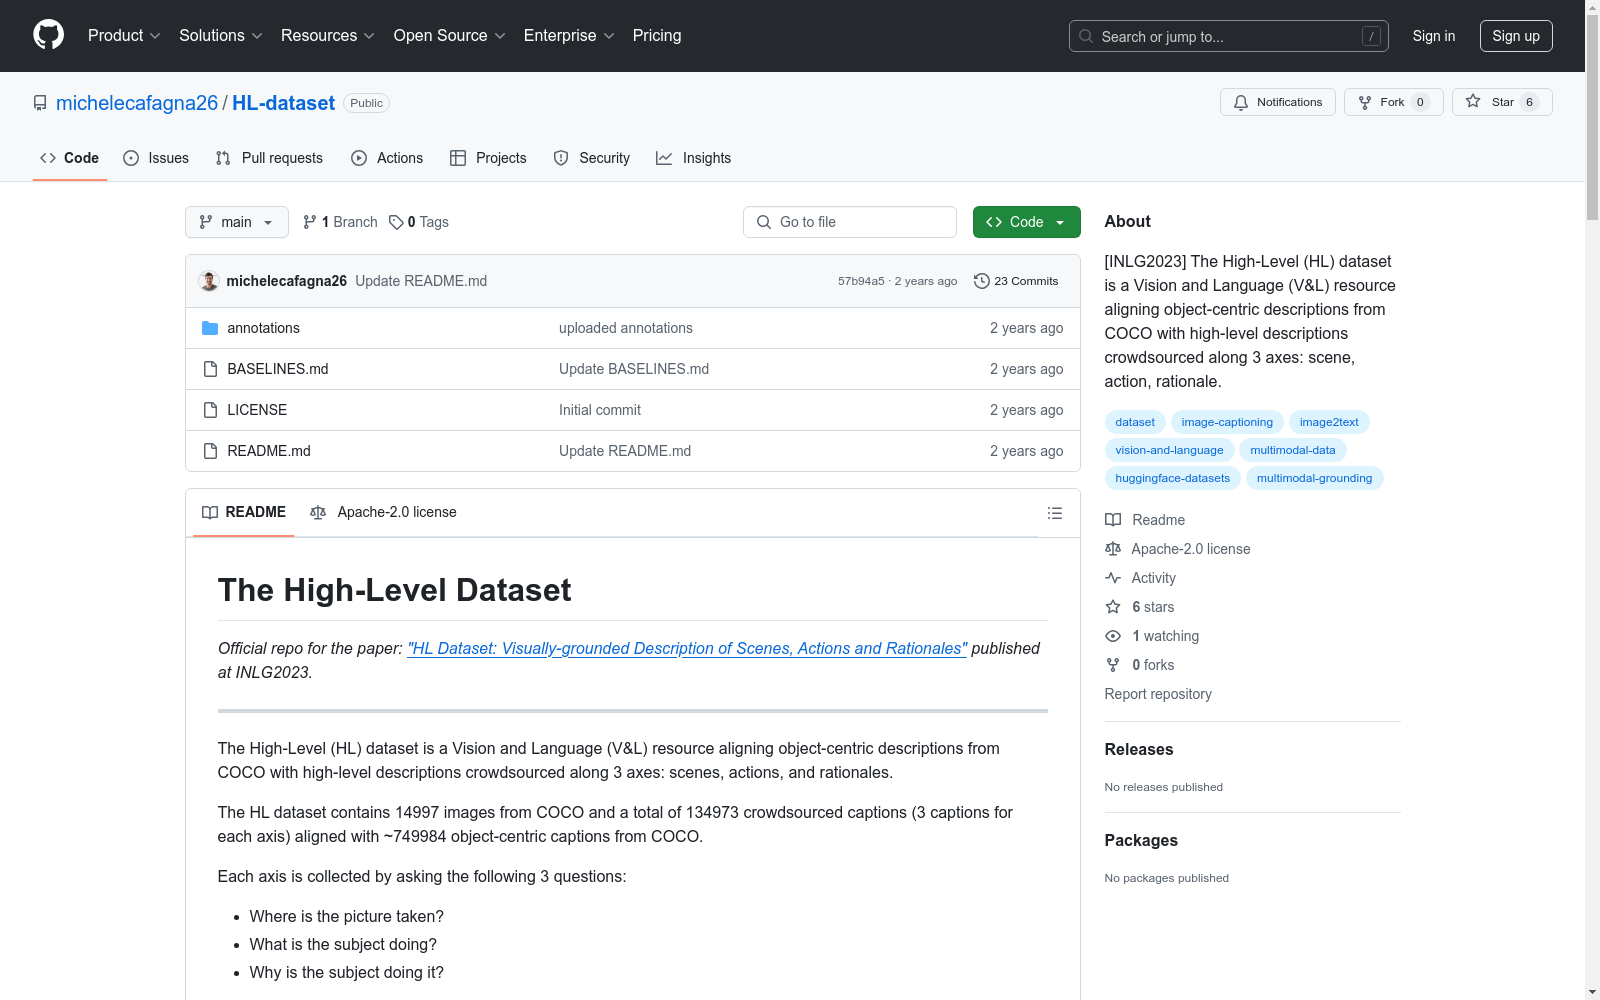Open the dataset topic tag
Image resolution: width=1600 pixels, height=1000 pixels.
click(x=1135, y=422)
